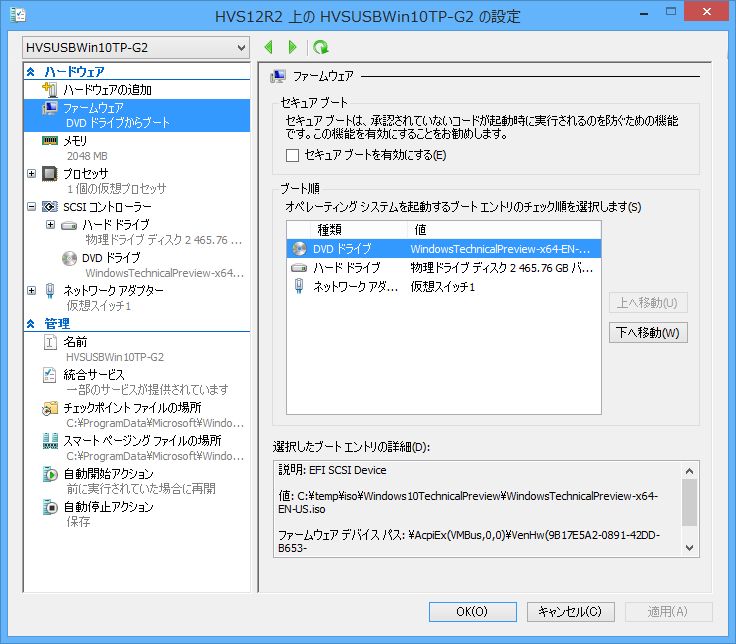Image resolution: width=736 pixels, height=644 pixels.
Task: Click the スマート ページング ファイルの場所 icon
Action: click(50, 441)
